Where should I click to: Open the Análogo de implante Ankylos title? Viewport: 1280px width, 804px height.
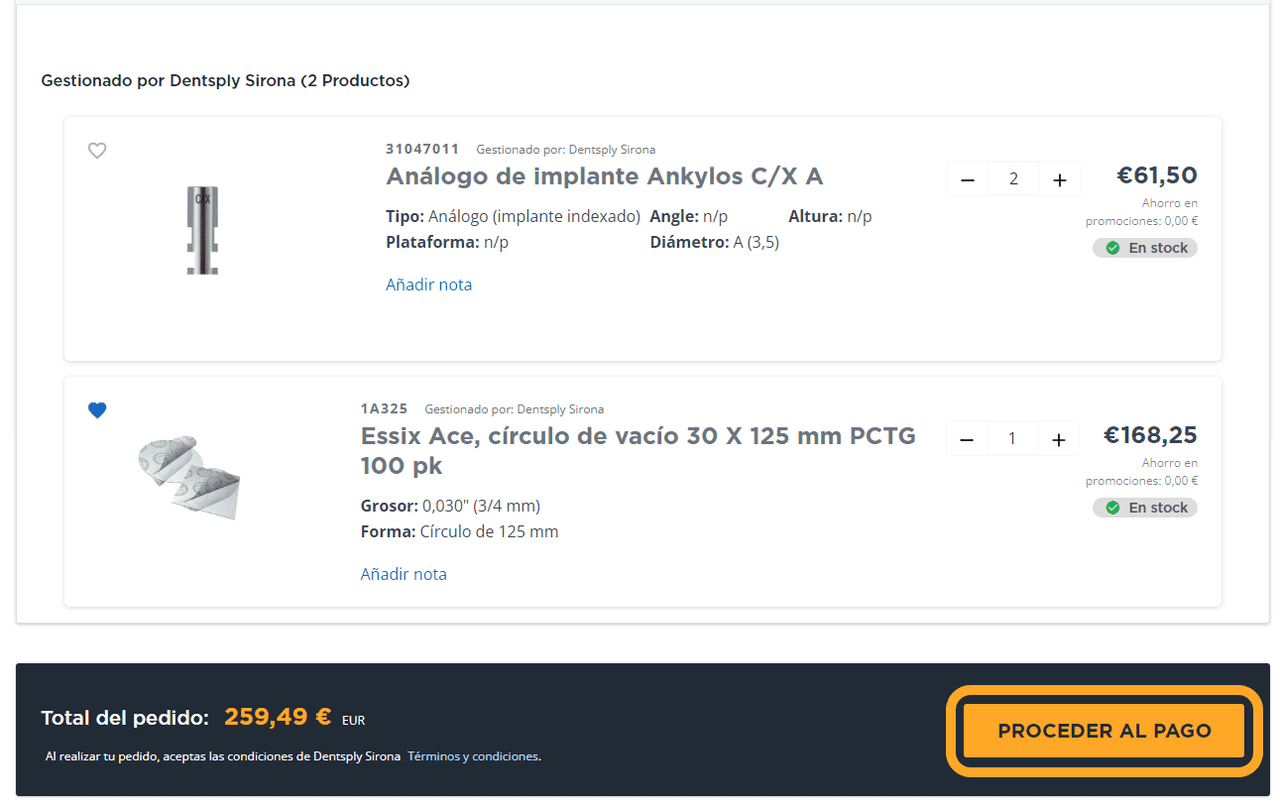[604, 177]
